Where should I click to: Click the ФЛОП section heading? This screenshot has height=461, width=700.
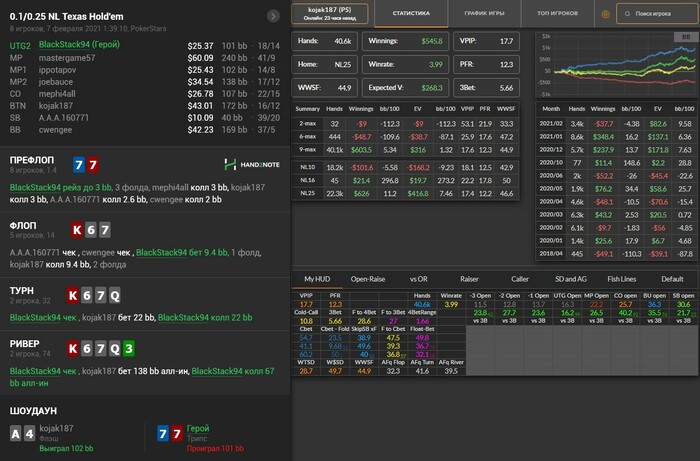coord(23,226)
